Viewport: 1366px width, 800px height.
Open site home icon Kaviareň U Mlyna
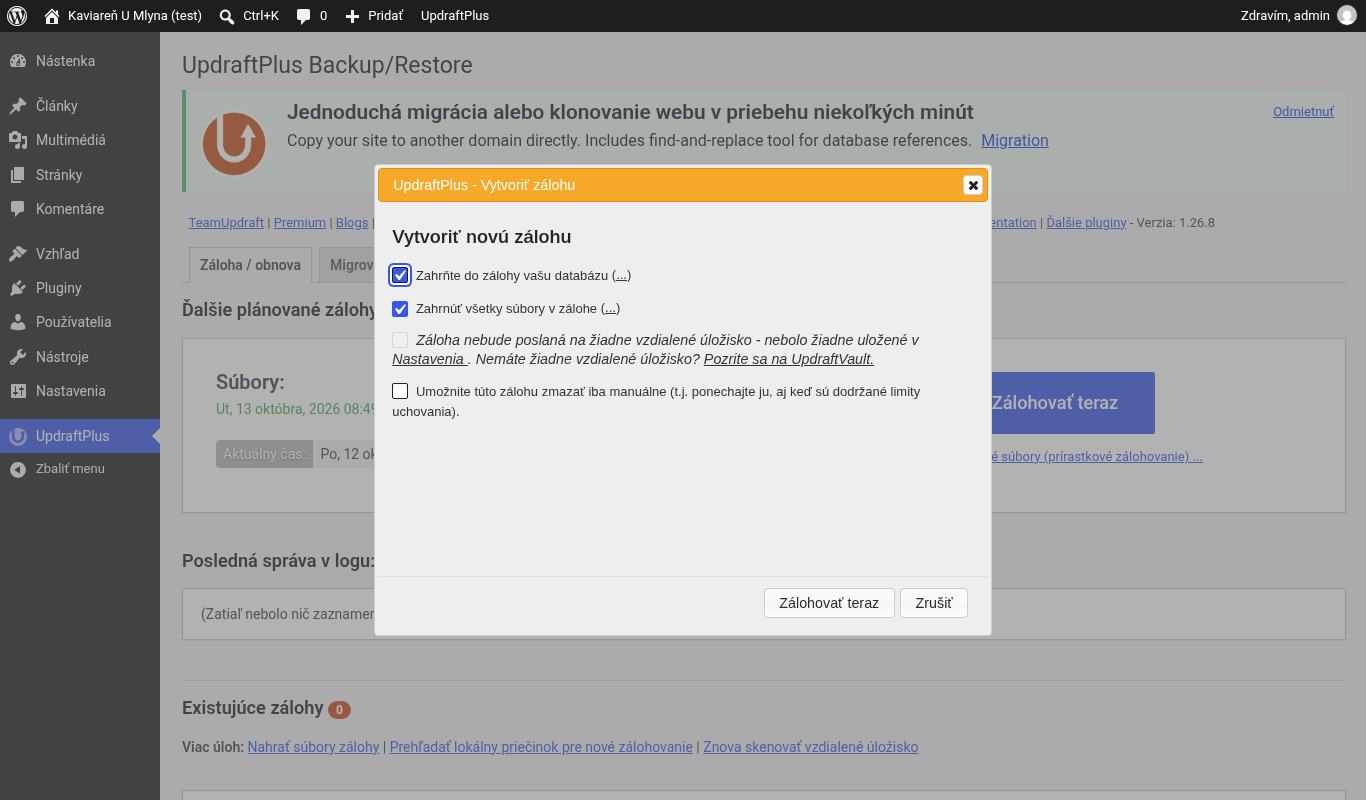52,16
